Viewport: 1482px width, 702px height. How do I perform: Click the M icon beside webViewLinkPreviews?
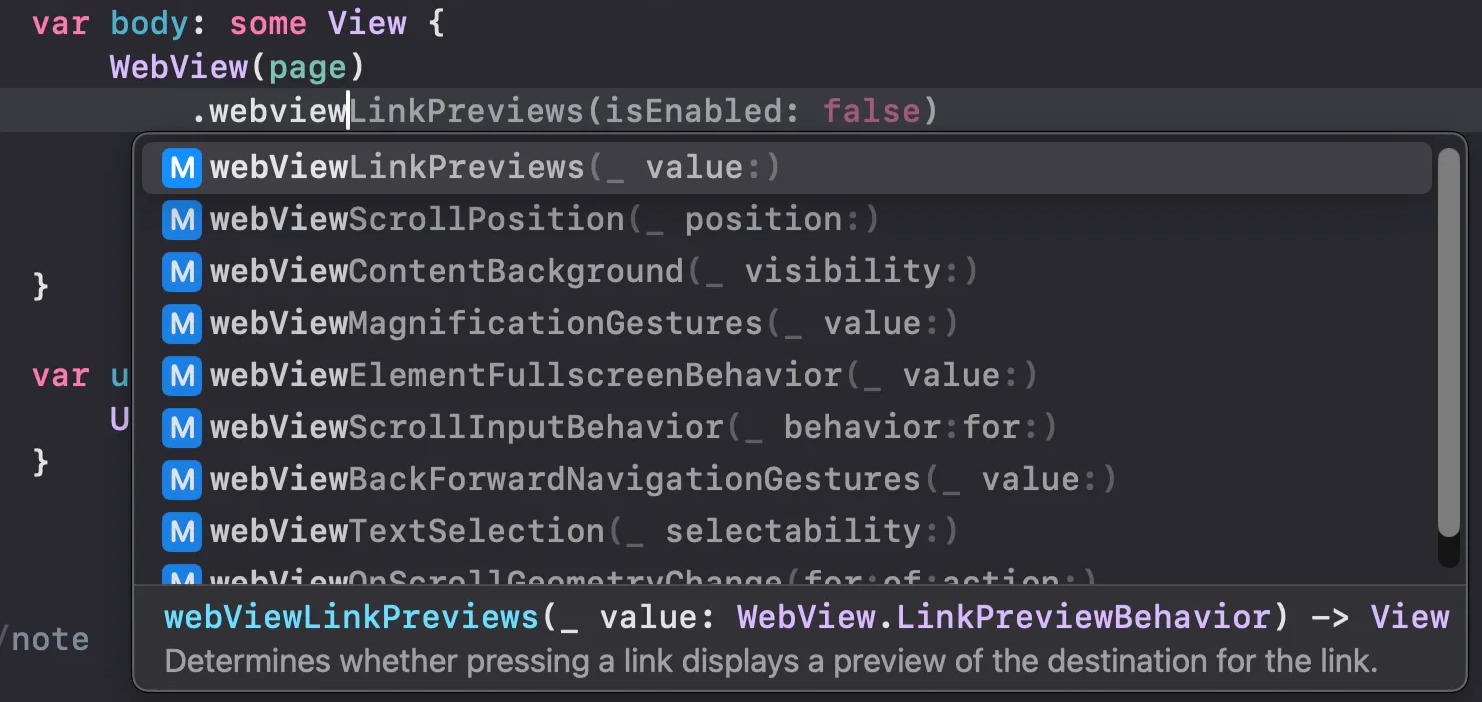point(182,168)
